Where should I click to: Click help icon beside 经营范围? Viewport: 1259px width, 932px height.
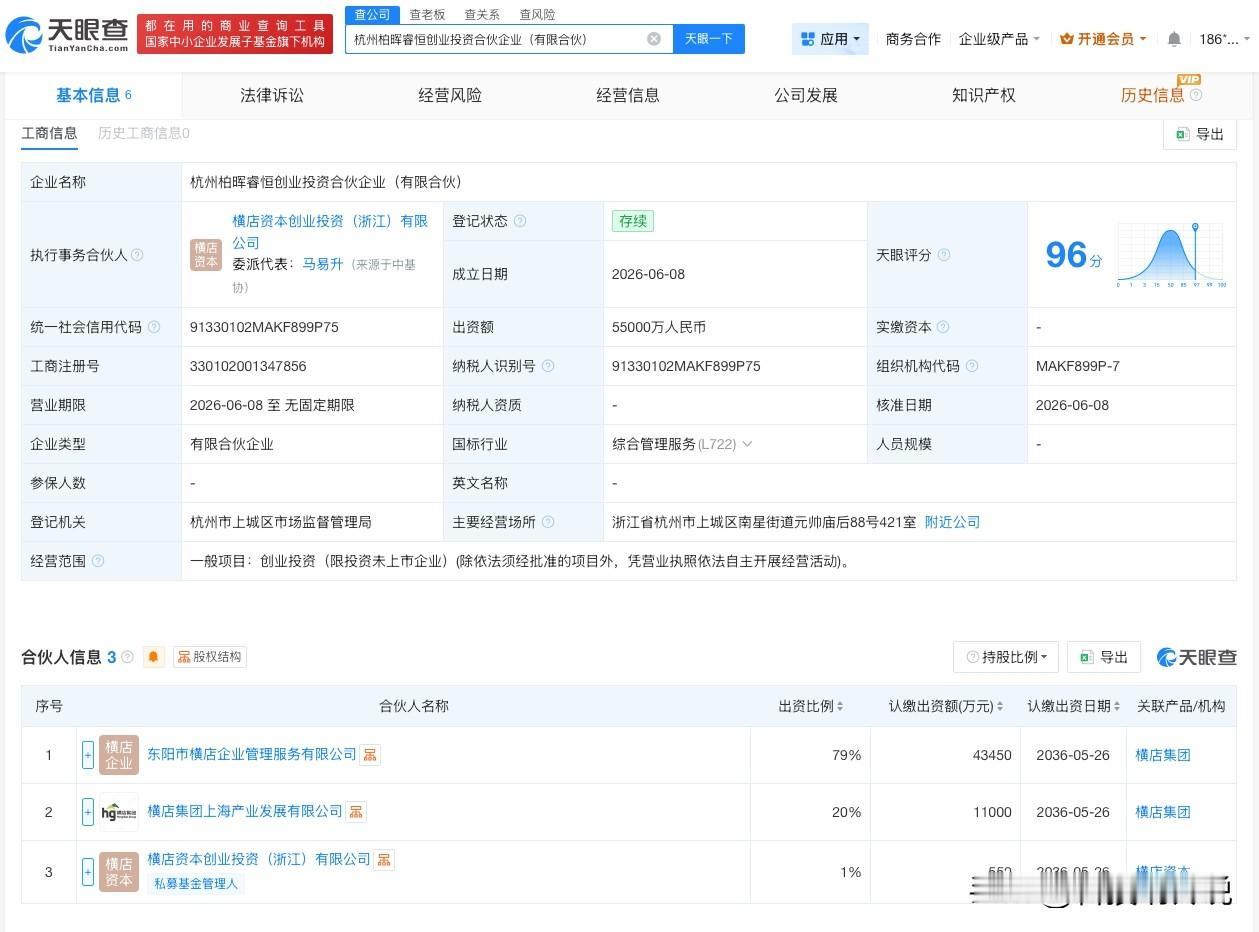(x=98, y=561)
